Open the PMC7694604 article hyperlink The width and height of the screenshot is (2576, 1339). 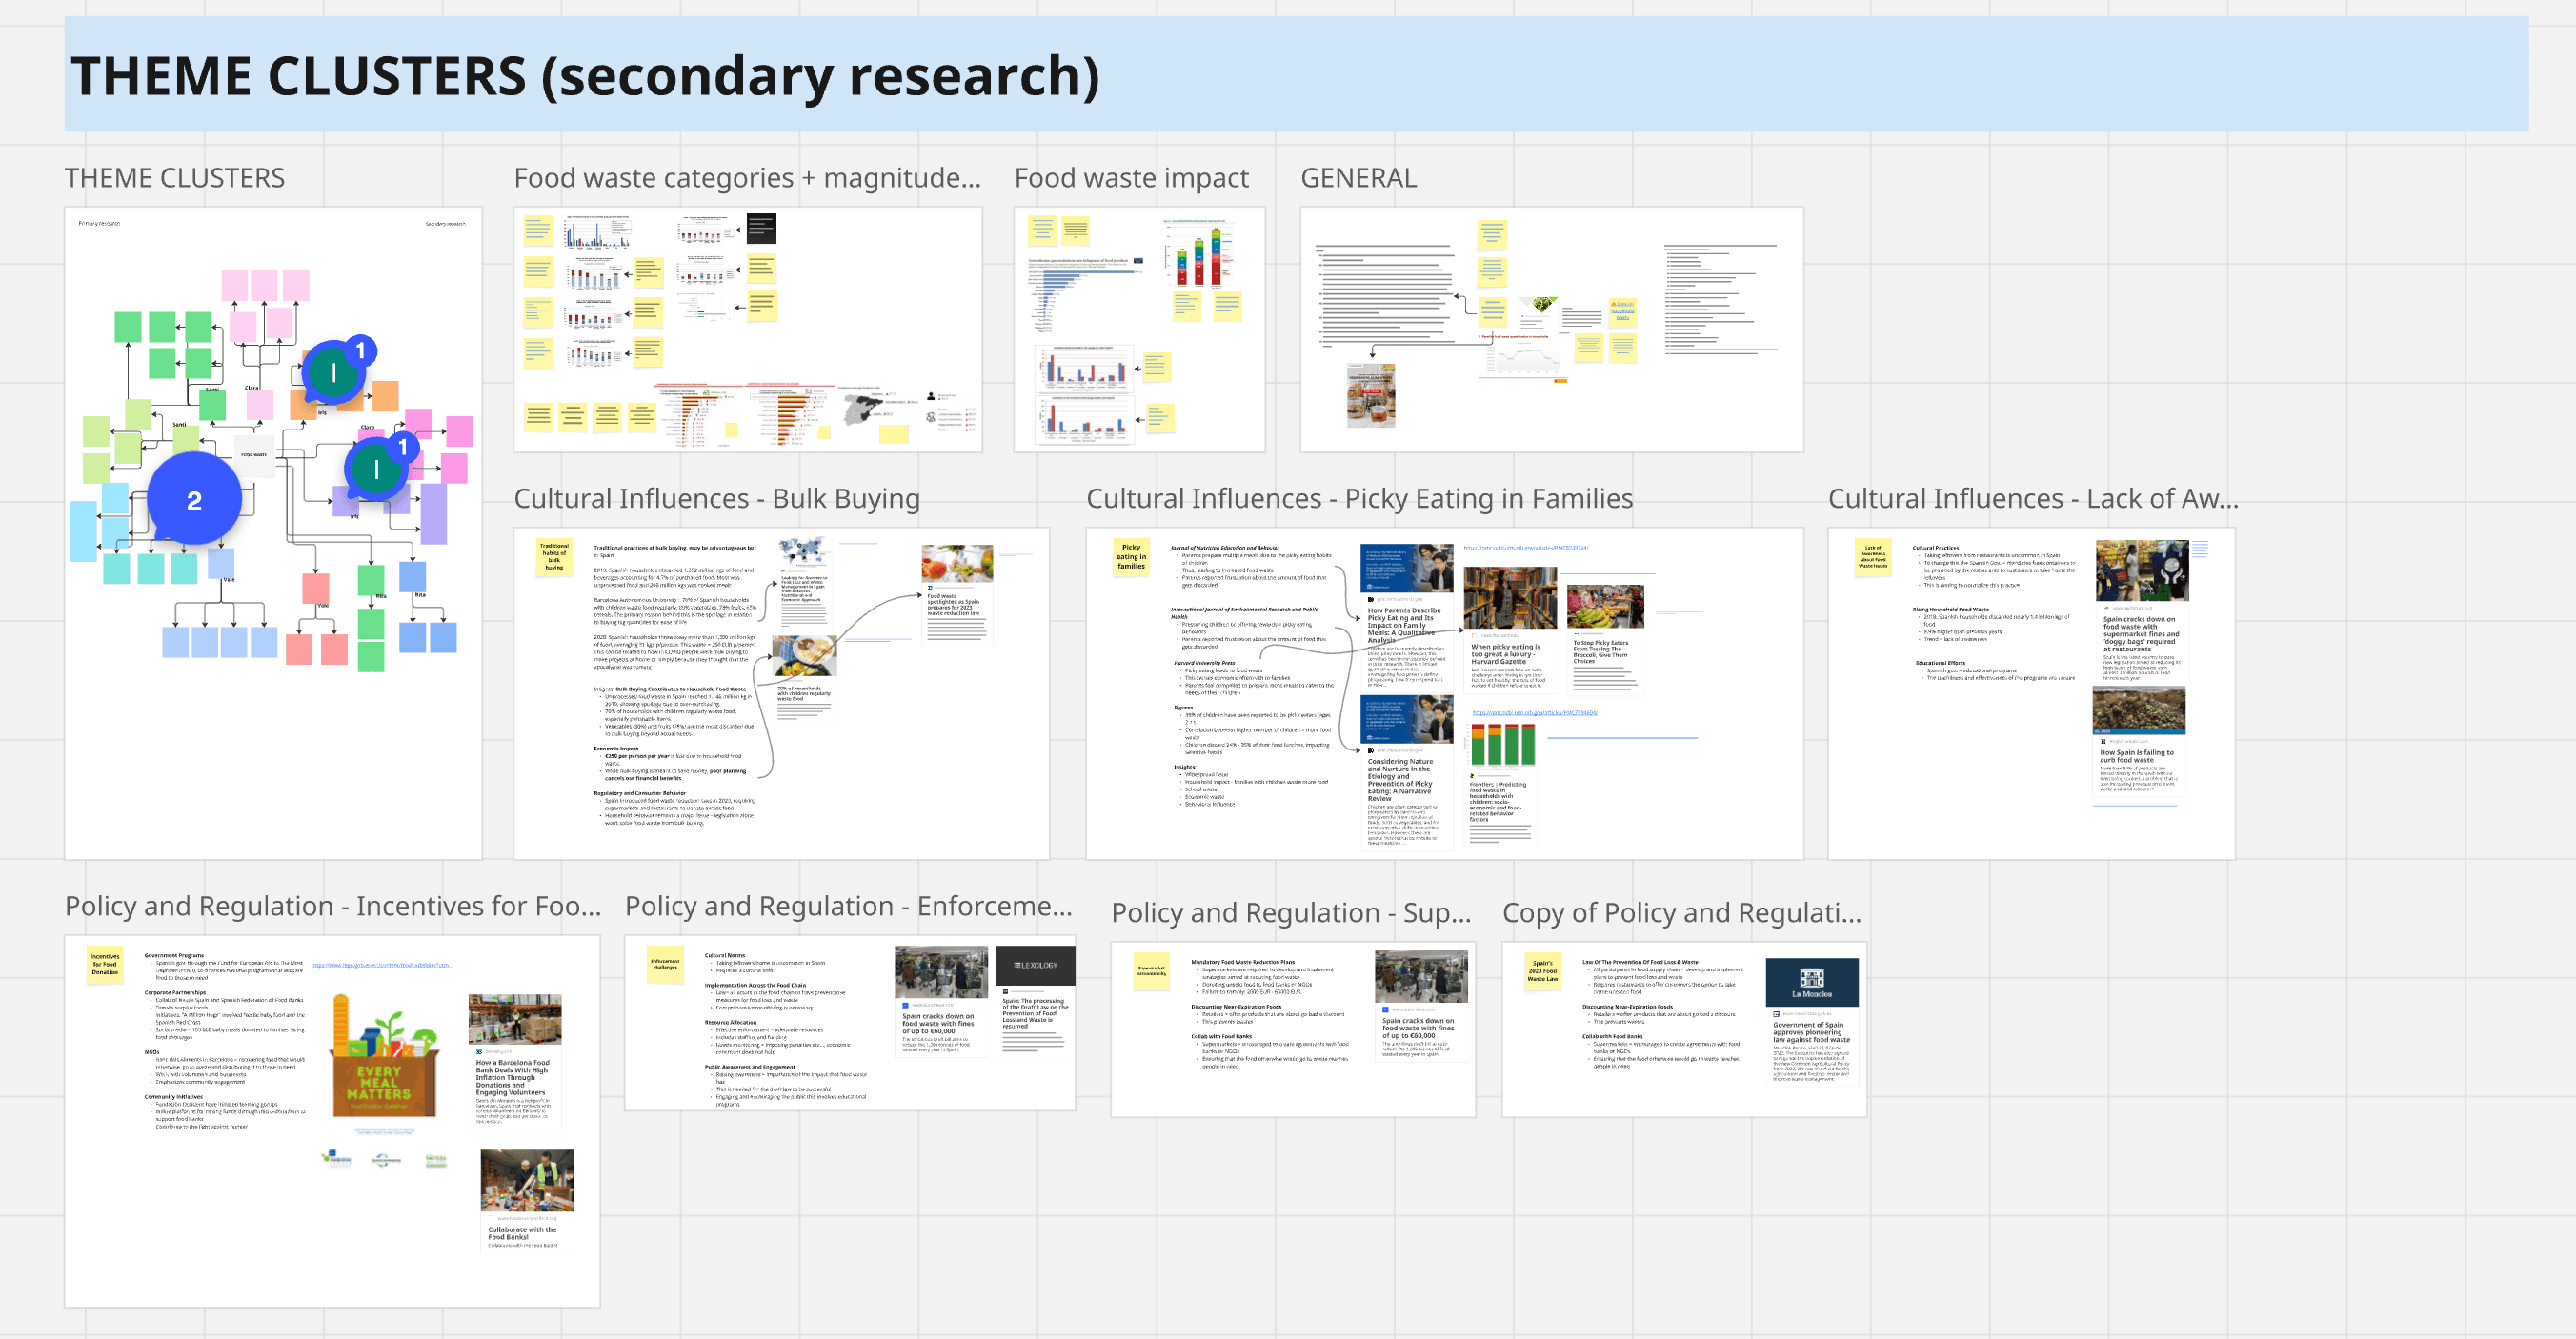pyautogui.click(x=1534, y=713)
